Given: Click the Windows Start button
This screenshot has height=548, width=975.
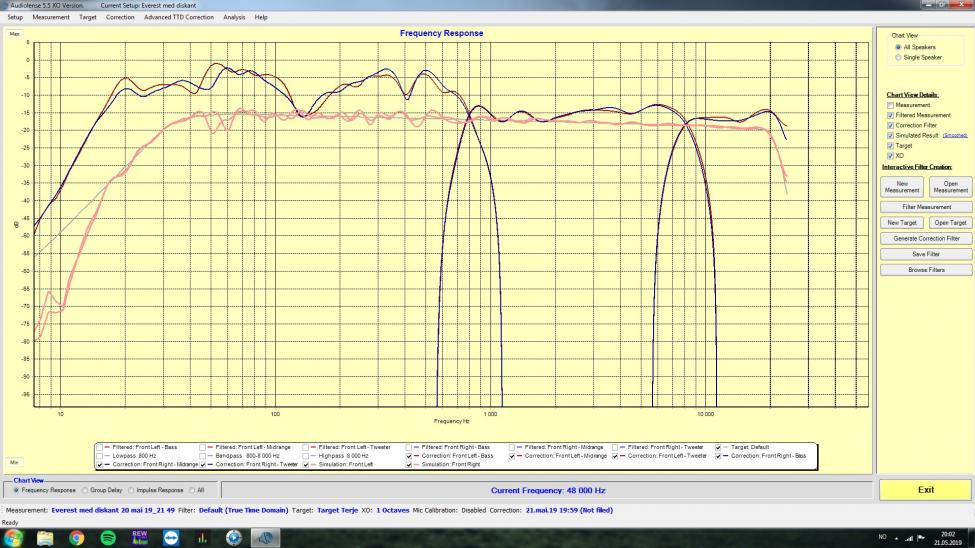Looking at the screenshot, I should point(14,538).
